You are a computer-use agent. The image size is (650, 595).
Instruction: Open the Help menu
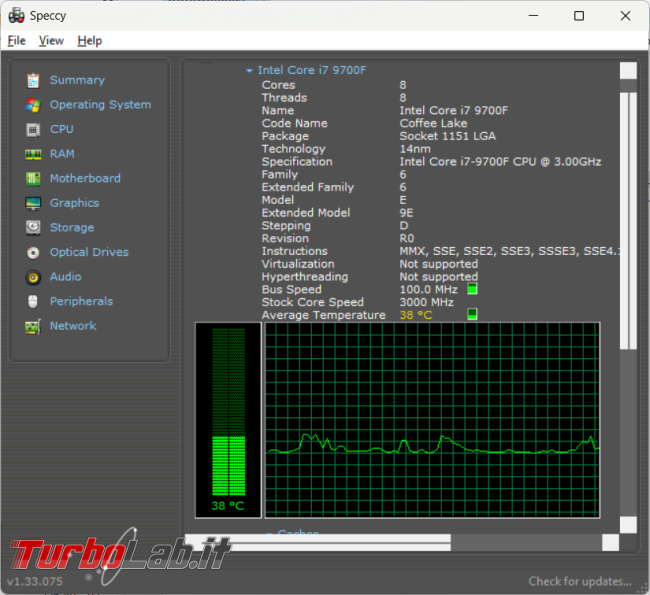pos(90,41)
